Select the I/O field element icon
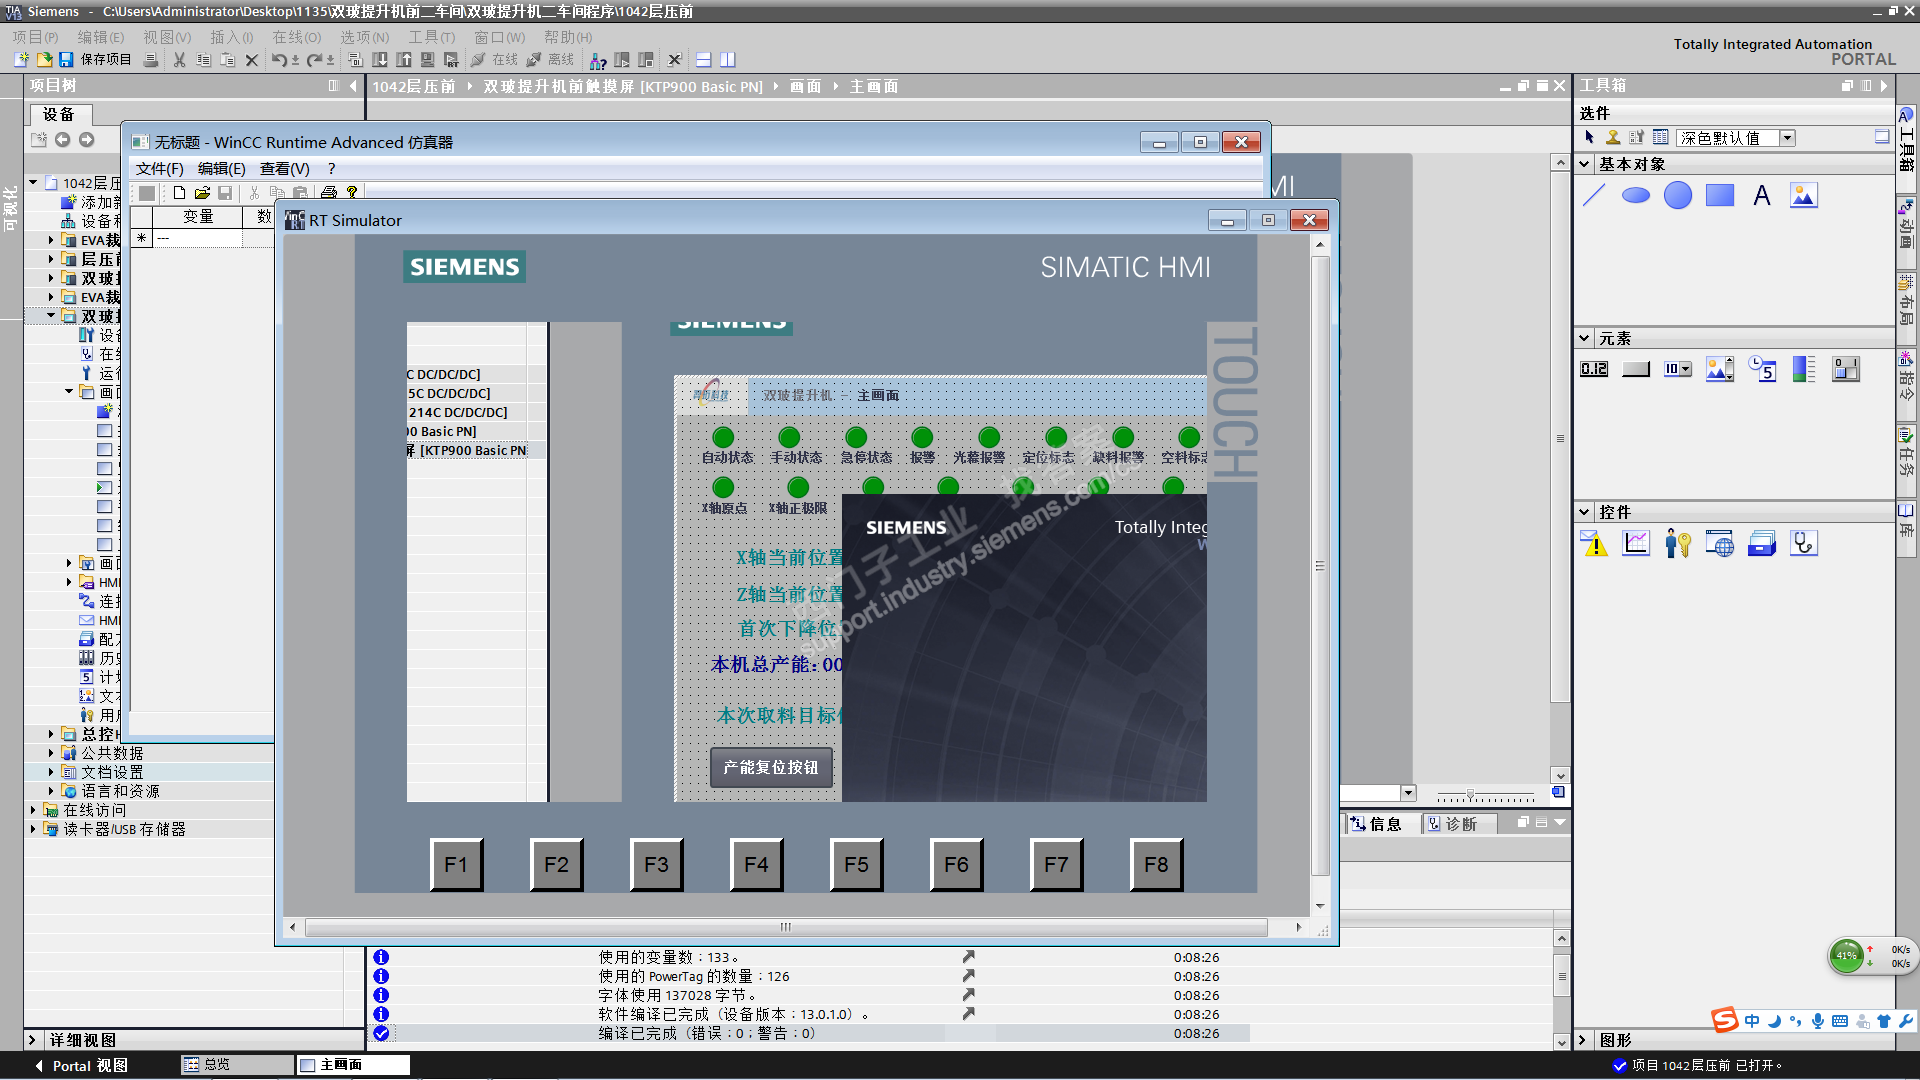 pyautogui.click(x=1594, y=370)
